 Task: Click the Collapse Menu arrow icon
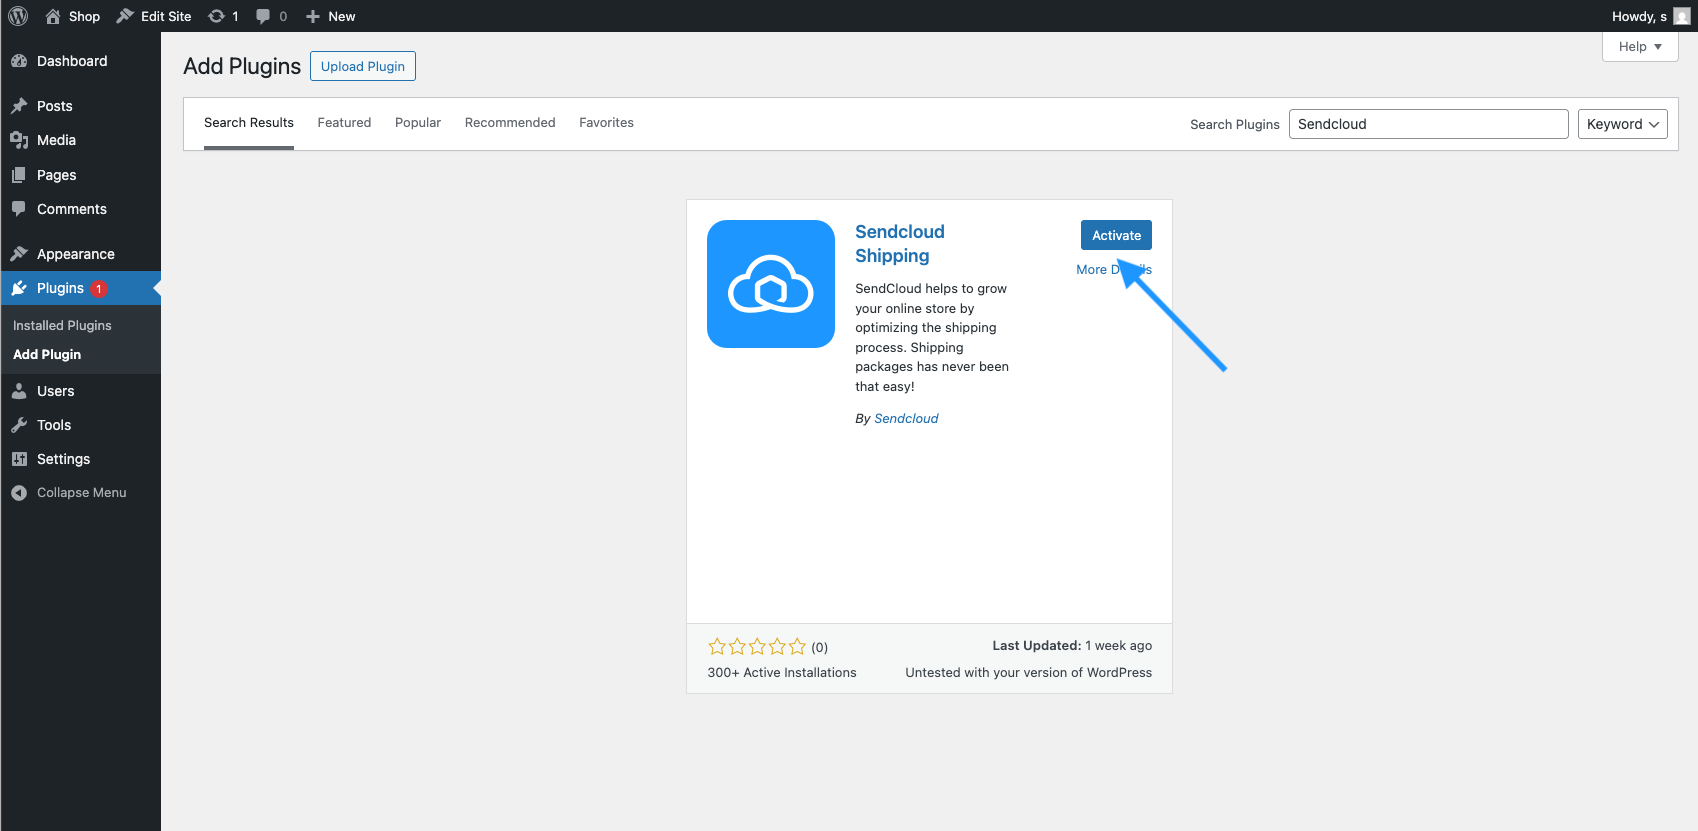[19, 493]
